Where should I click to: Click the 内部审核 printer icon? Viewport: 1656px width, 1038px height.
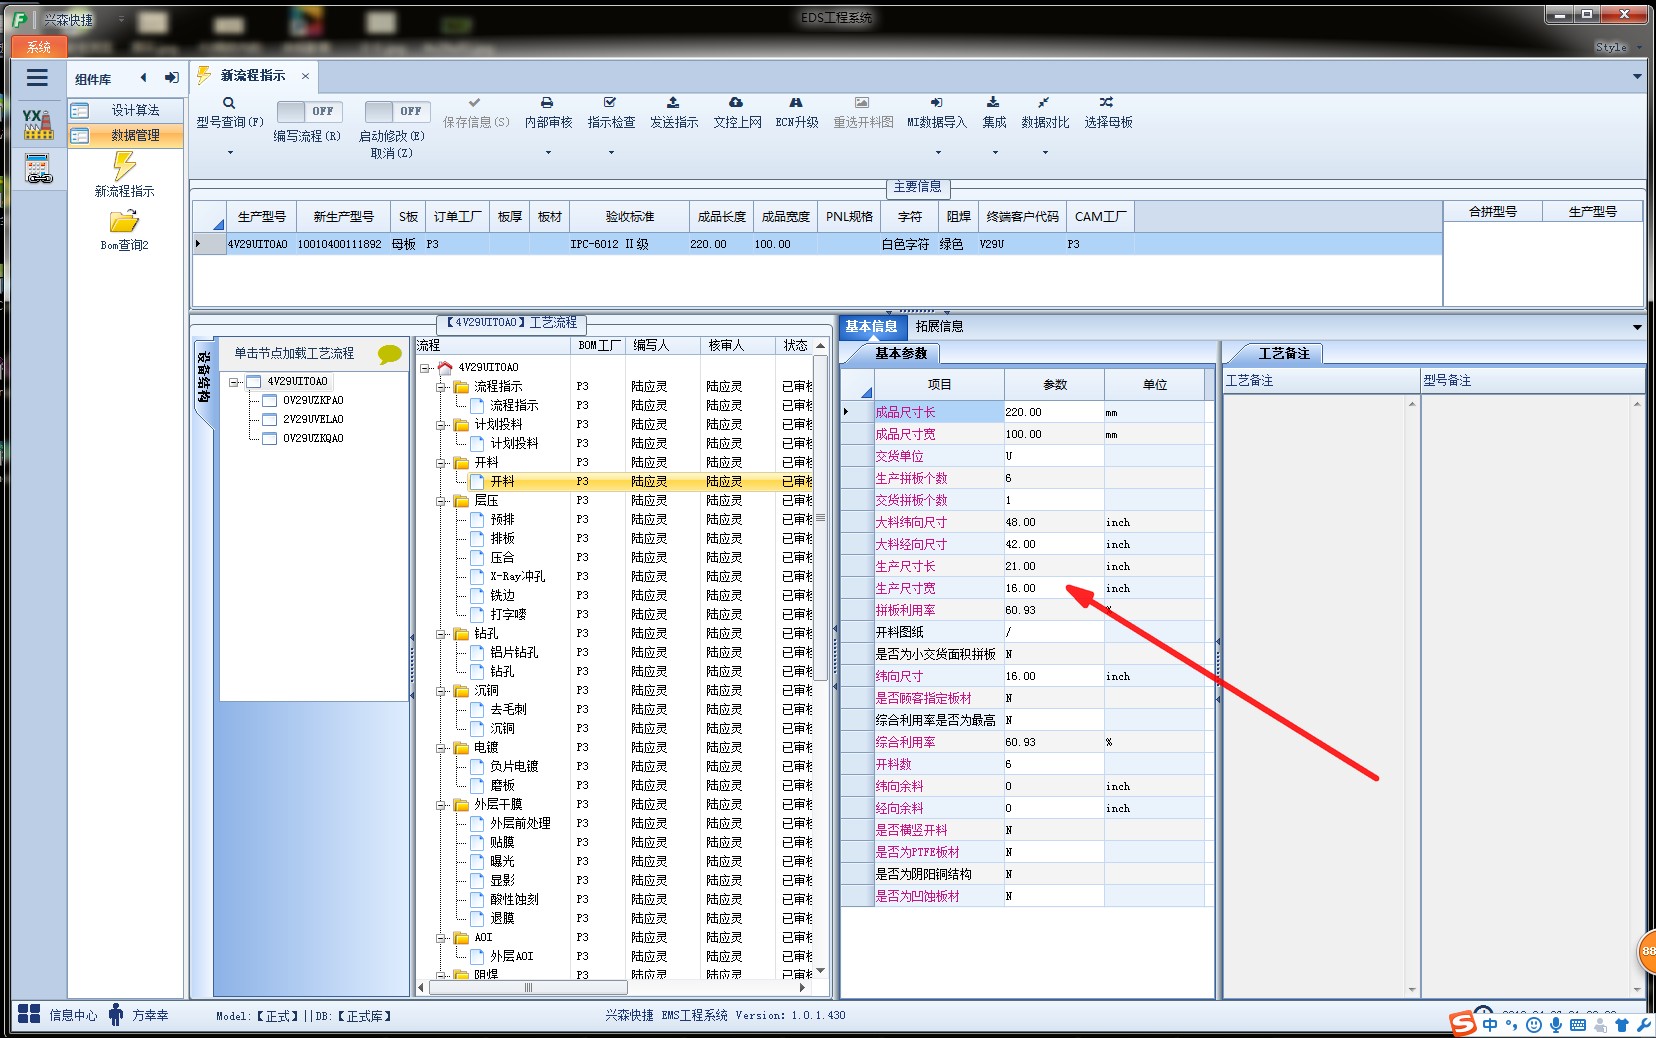547,102
